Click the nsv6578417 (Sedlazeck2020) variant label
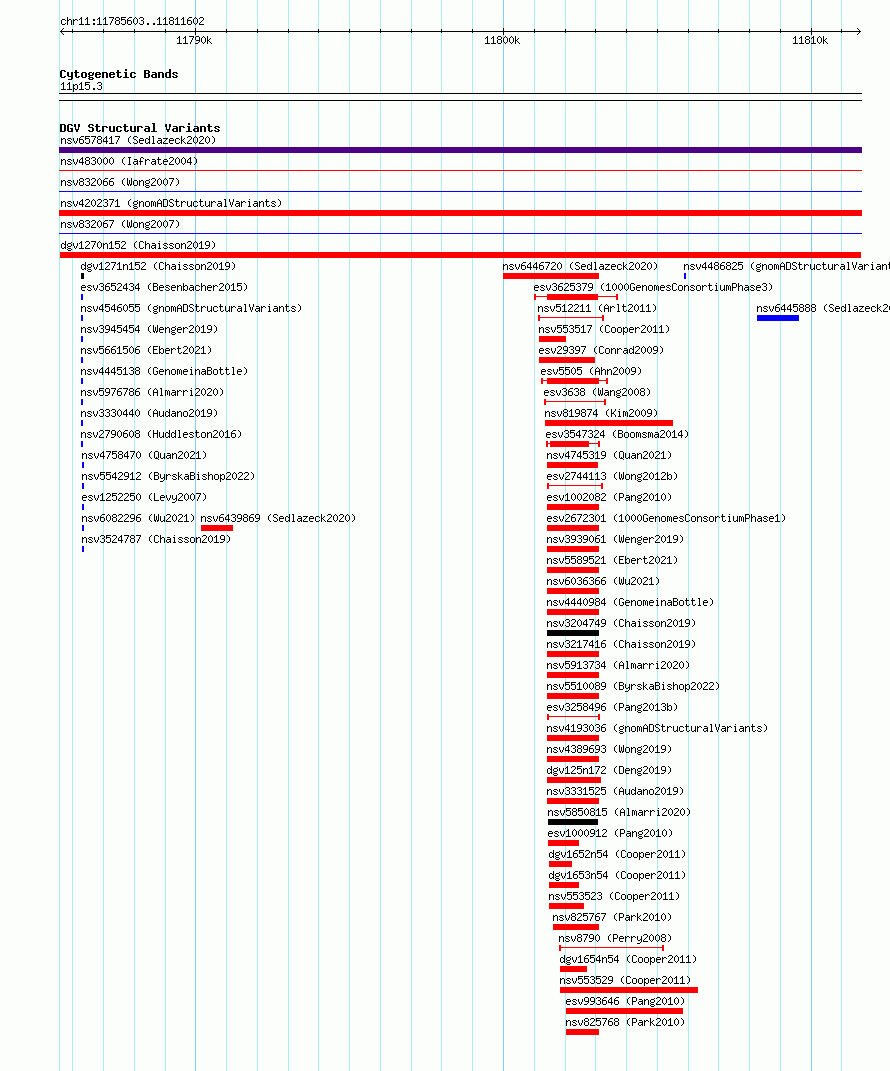 [x=138, y=140]
